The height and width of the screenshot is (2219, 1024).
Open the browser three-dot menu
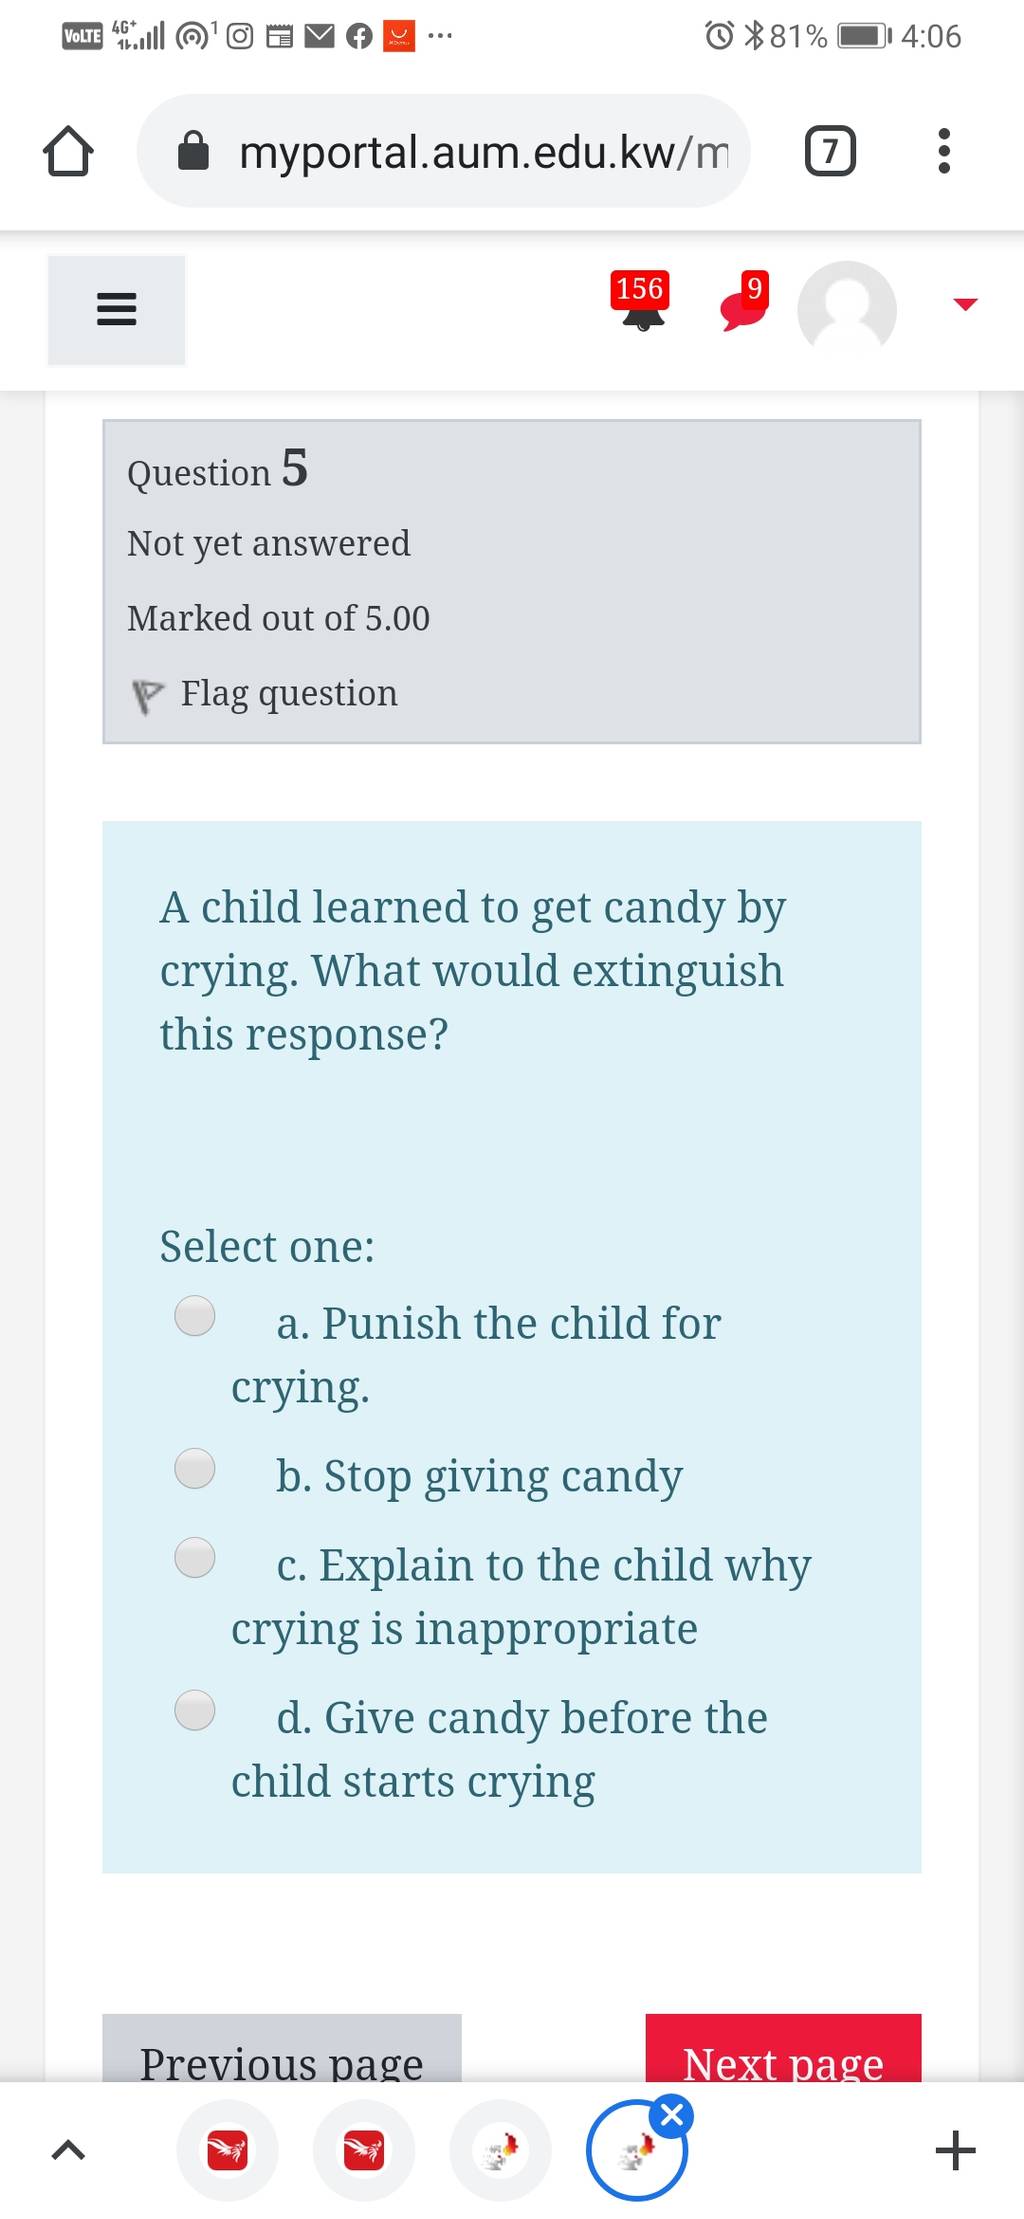(944, 151)
